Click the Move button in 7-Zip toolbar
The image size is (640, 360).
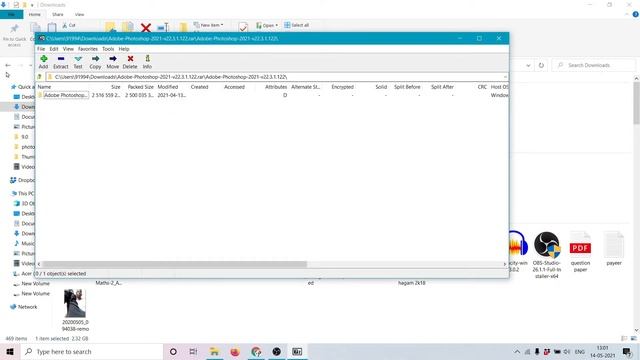(113, 62)
